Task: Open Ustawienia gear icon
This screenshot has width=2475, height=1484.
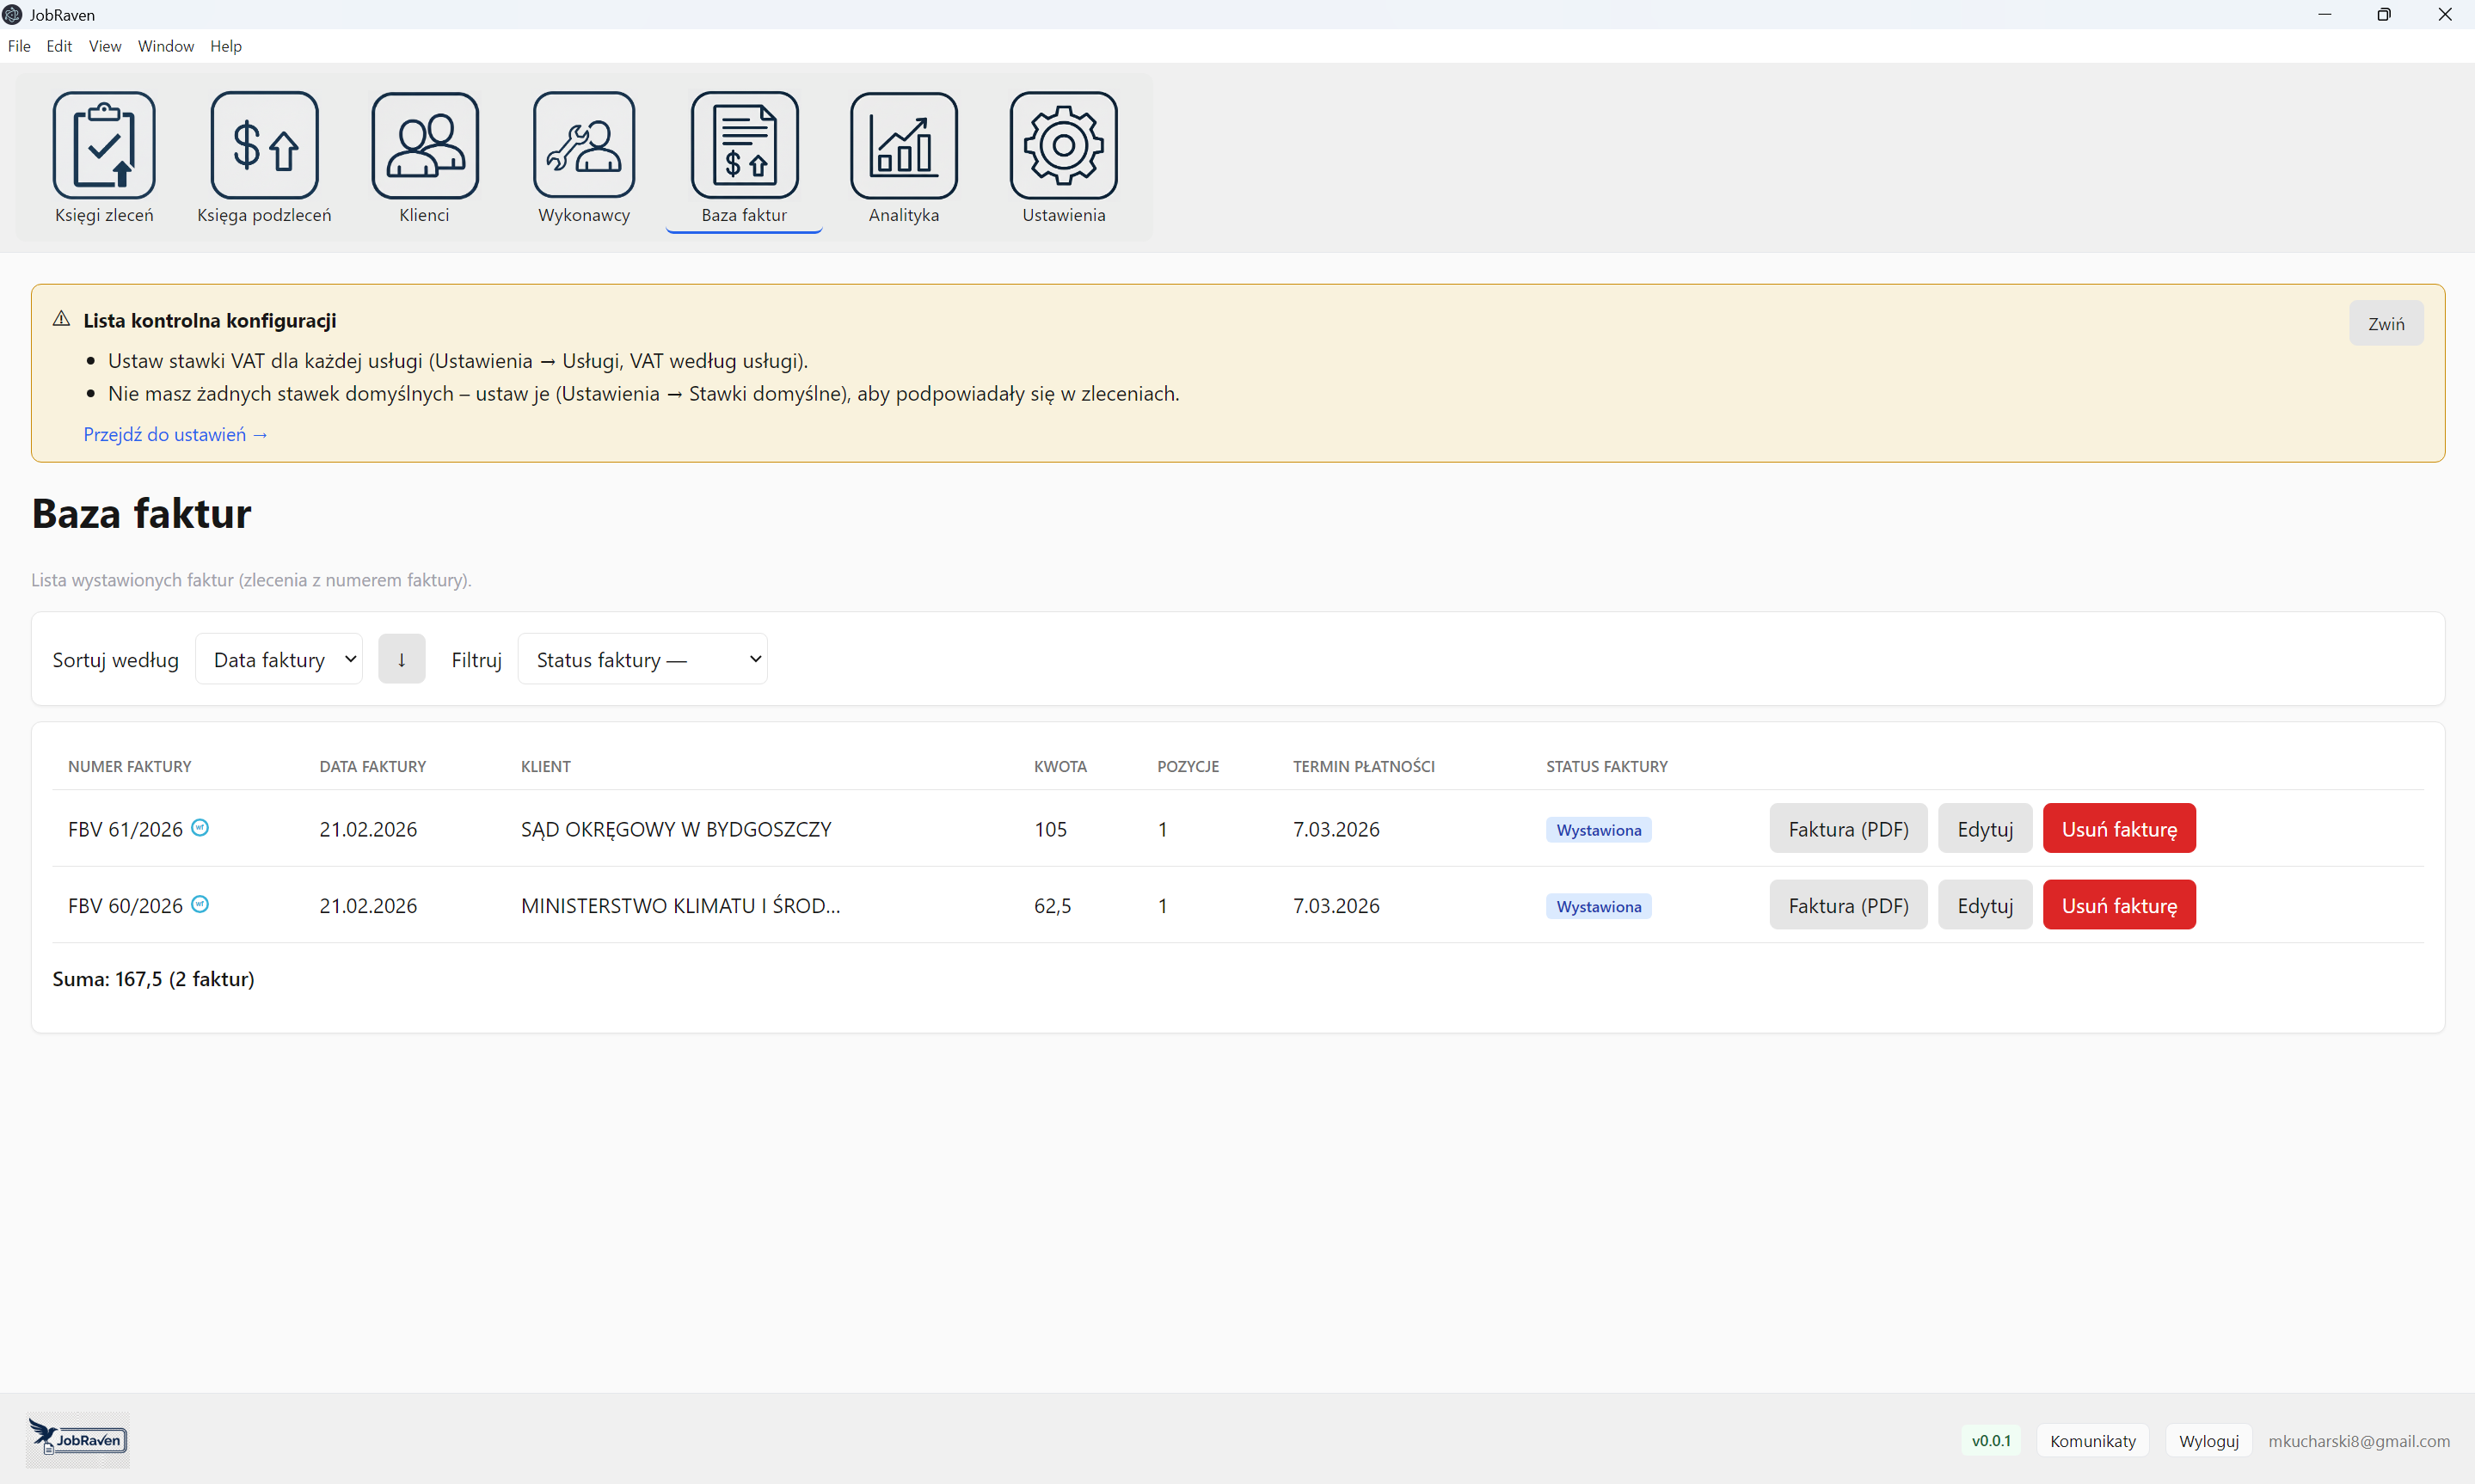Action: pos(1063,146)
